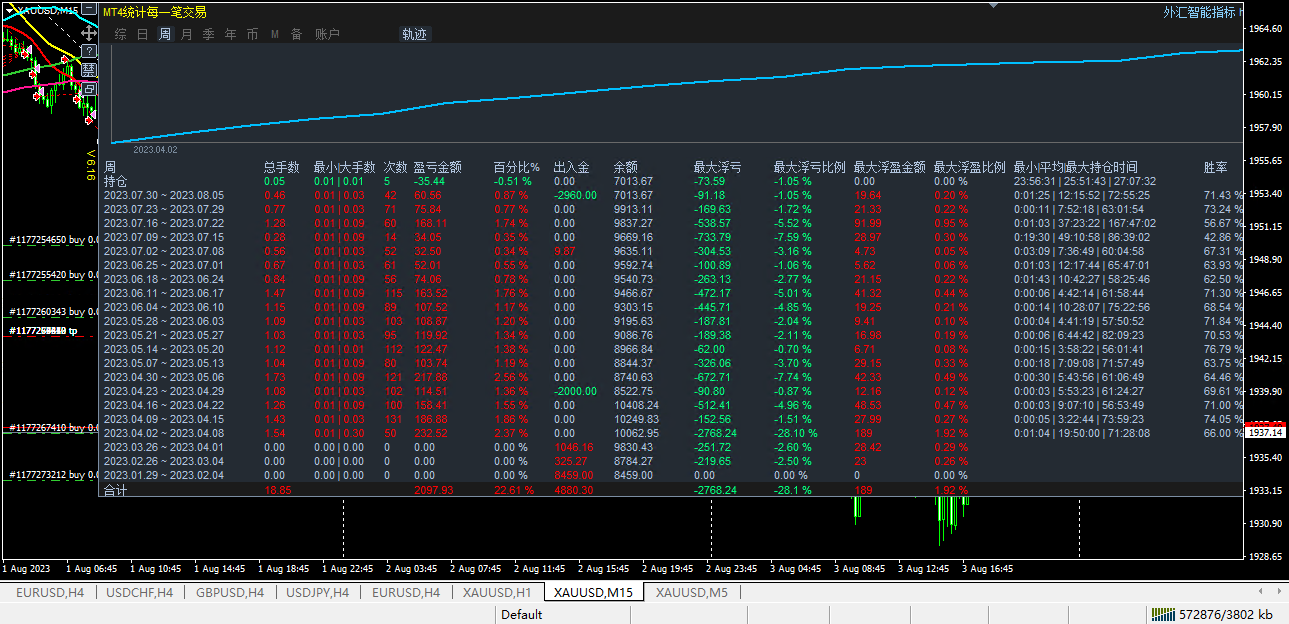1289x624 pixels.
Task: Select the 周 weekly statistics period
Action: click(165, 34)
